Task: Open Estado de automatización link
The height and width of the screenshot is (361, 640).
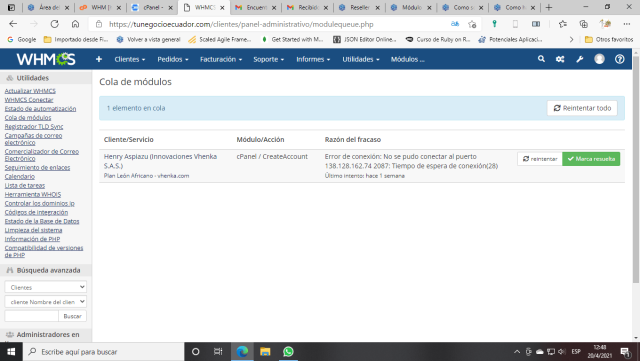Action: [40, 109]
